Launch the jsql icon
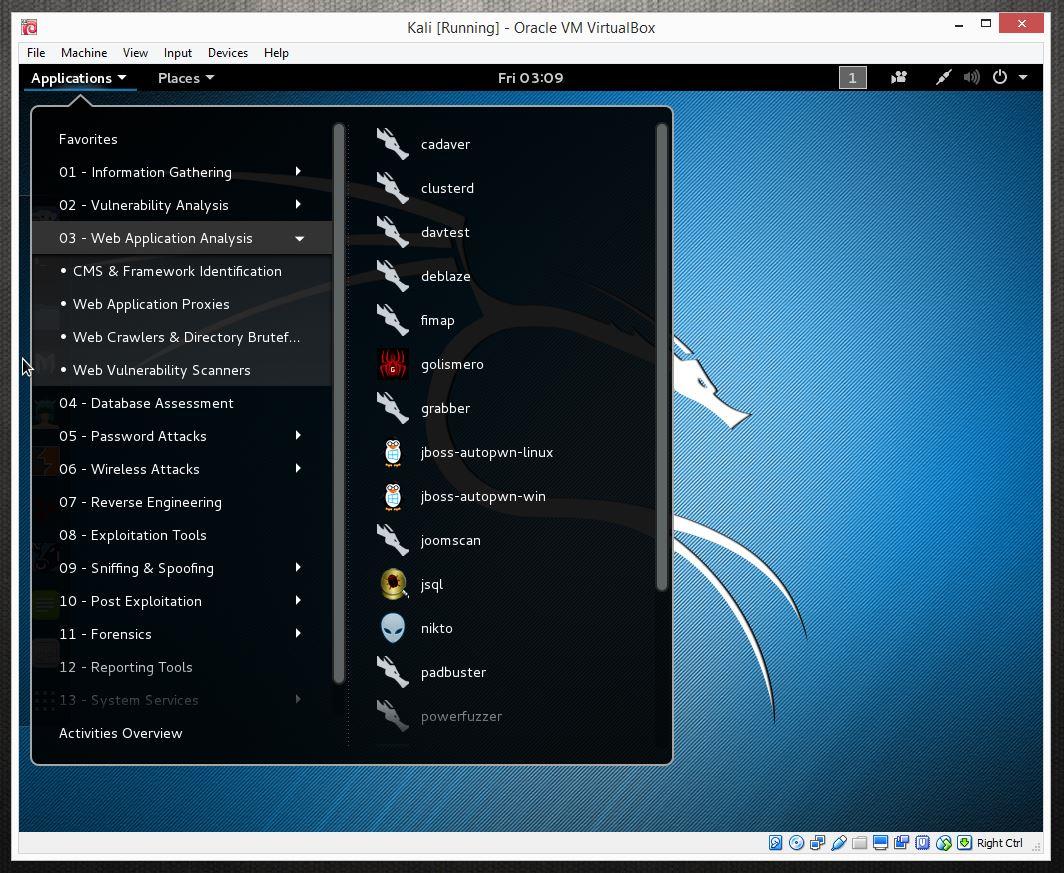The width and height of the screenshot is (1064, 873). [392, 585]
